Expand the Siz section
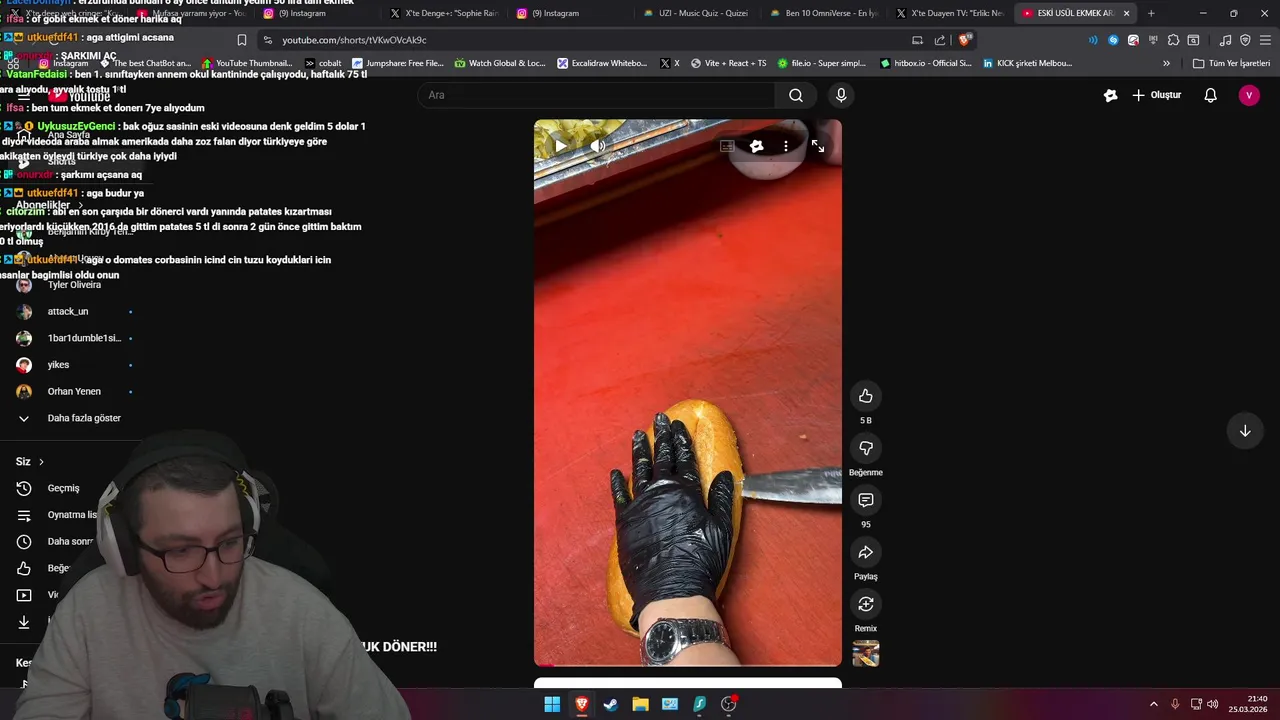This screenshot has height=720, width=1280. [30, 462]
